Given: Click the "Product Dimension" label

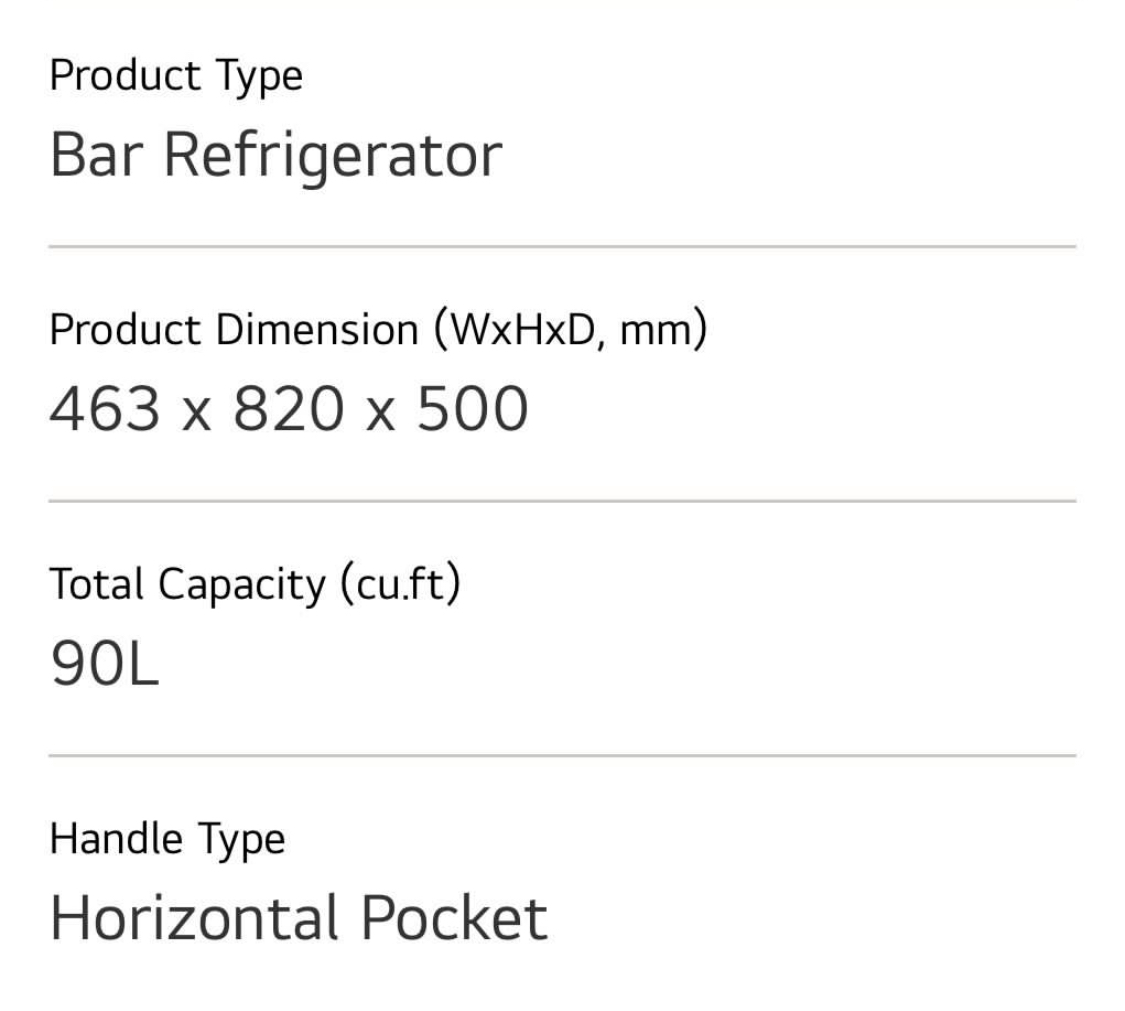Looking at the screenshot, I should (234, 330).
